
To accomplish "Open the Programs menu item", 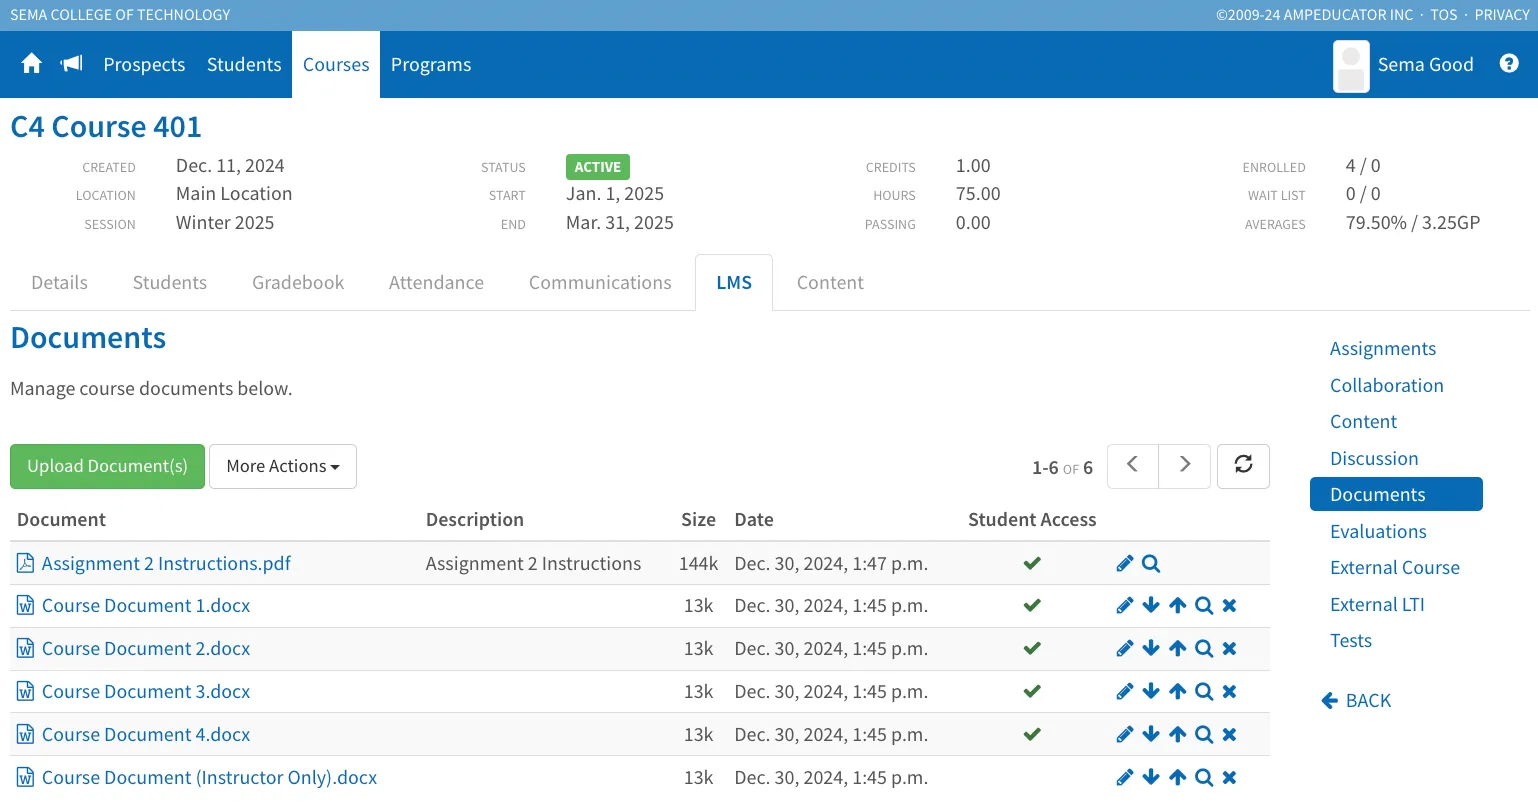I will tap(431, 64).
